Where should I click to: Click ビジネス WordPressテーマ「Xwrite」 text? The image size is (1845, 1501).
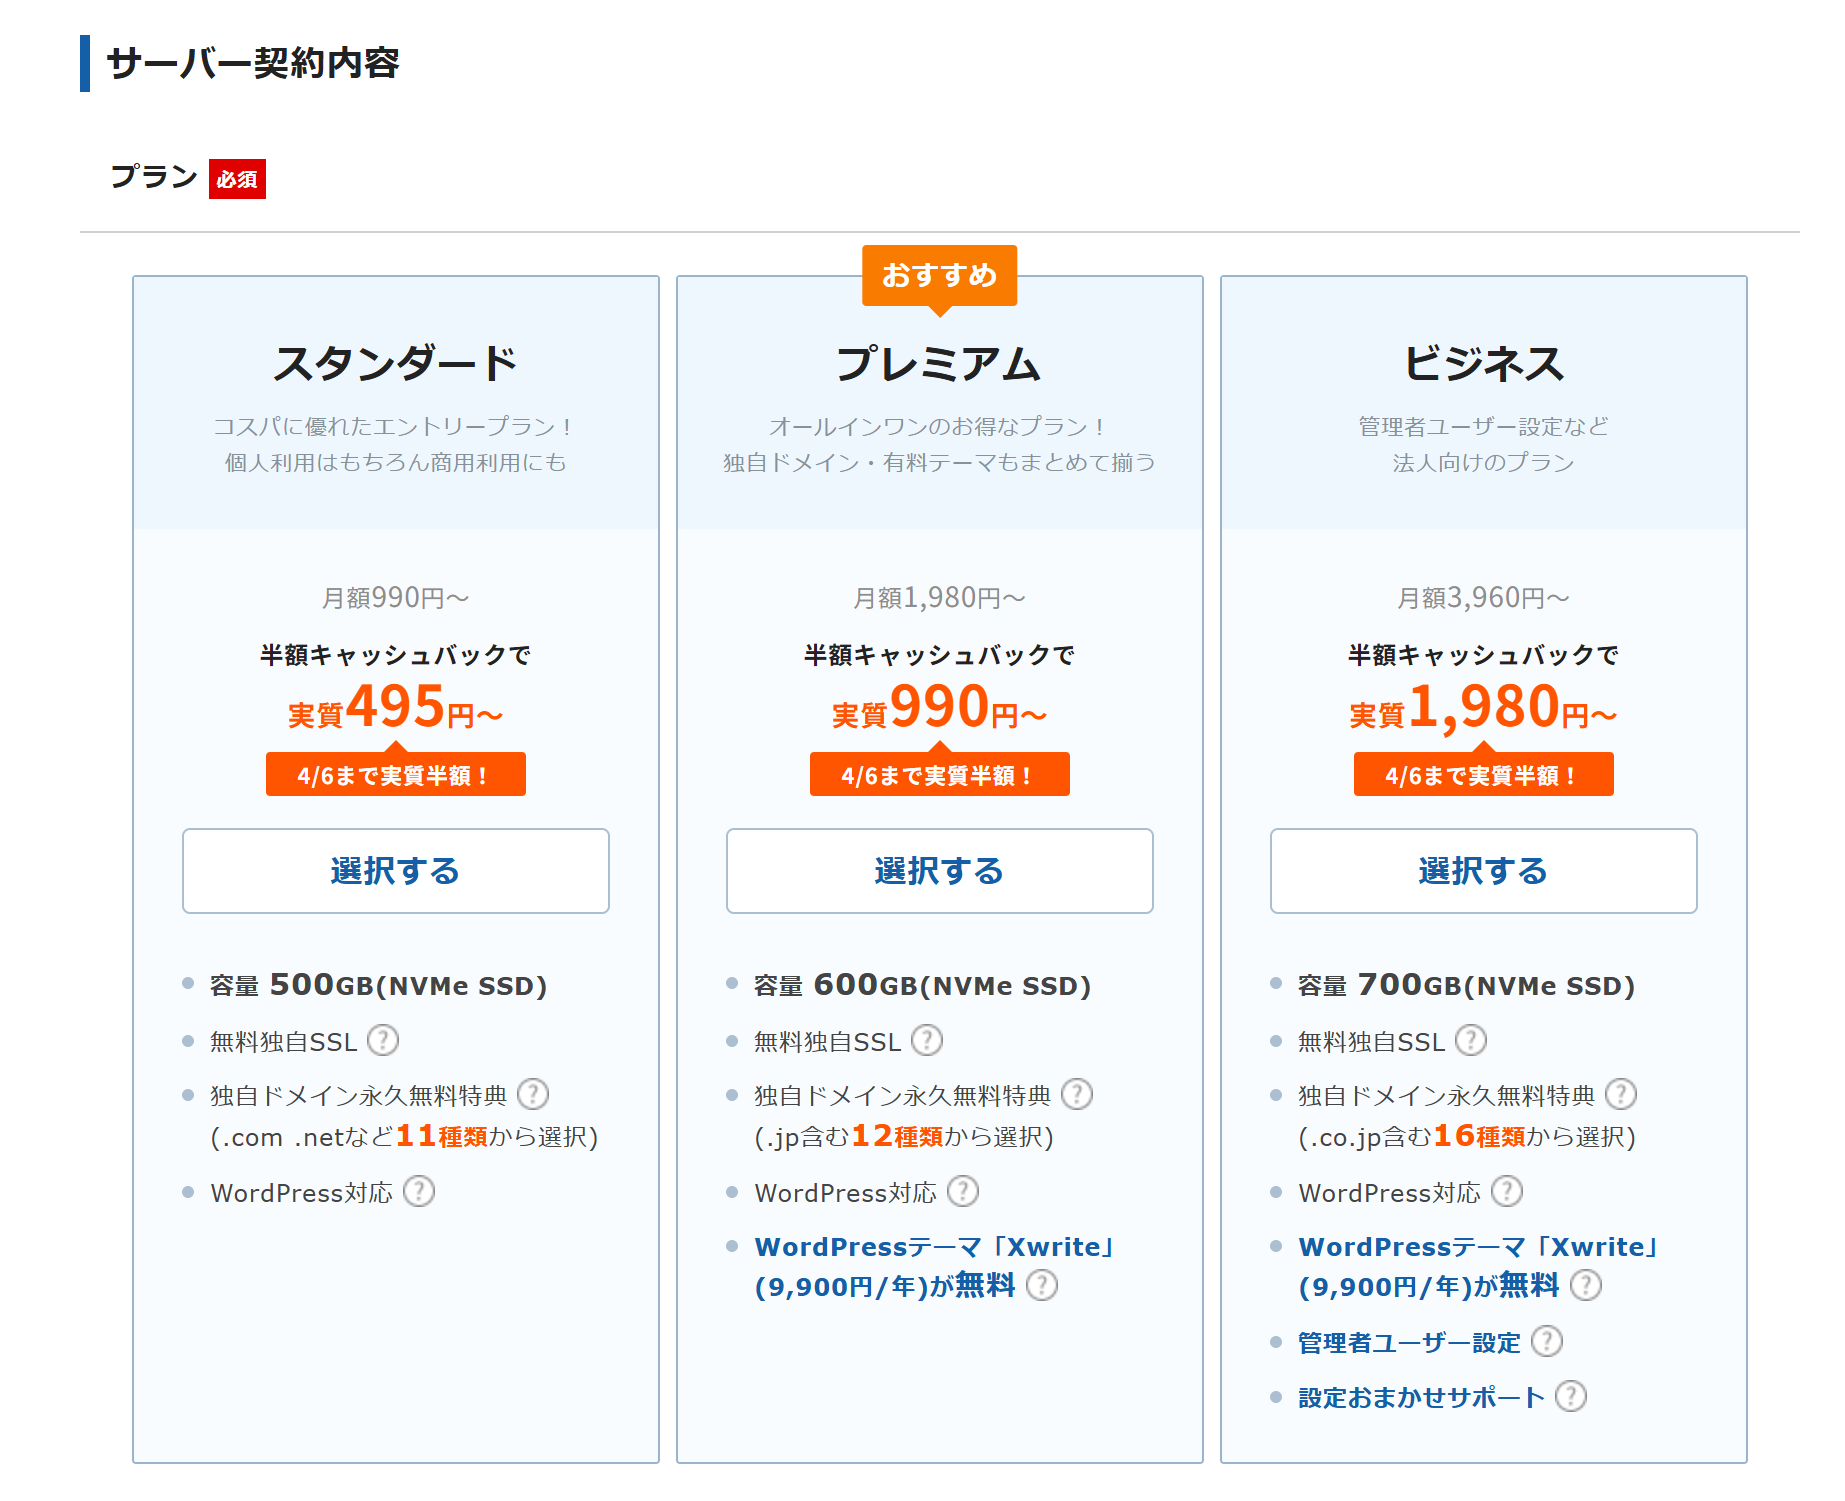click(x=1480, y=1247)
